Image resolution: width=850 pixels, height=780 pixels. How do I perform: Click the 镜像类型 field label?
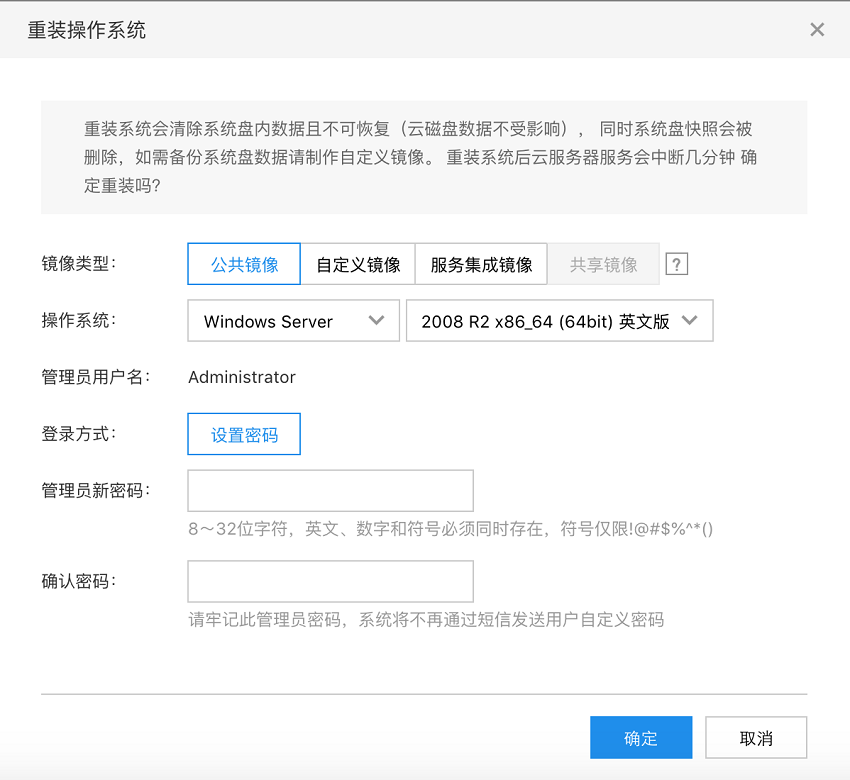[x=79, y=264]
